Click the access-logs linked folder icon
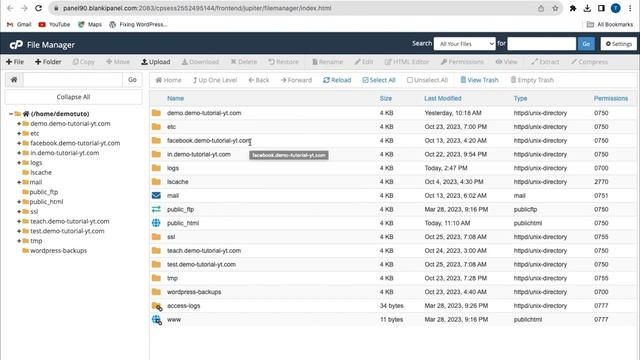 (x=157, y=306)
